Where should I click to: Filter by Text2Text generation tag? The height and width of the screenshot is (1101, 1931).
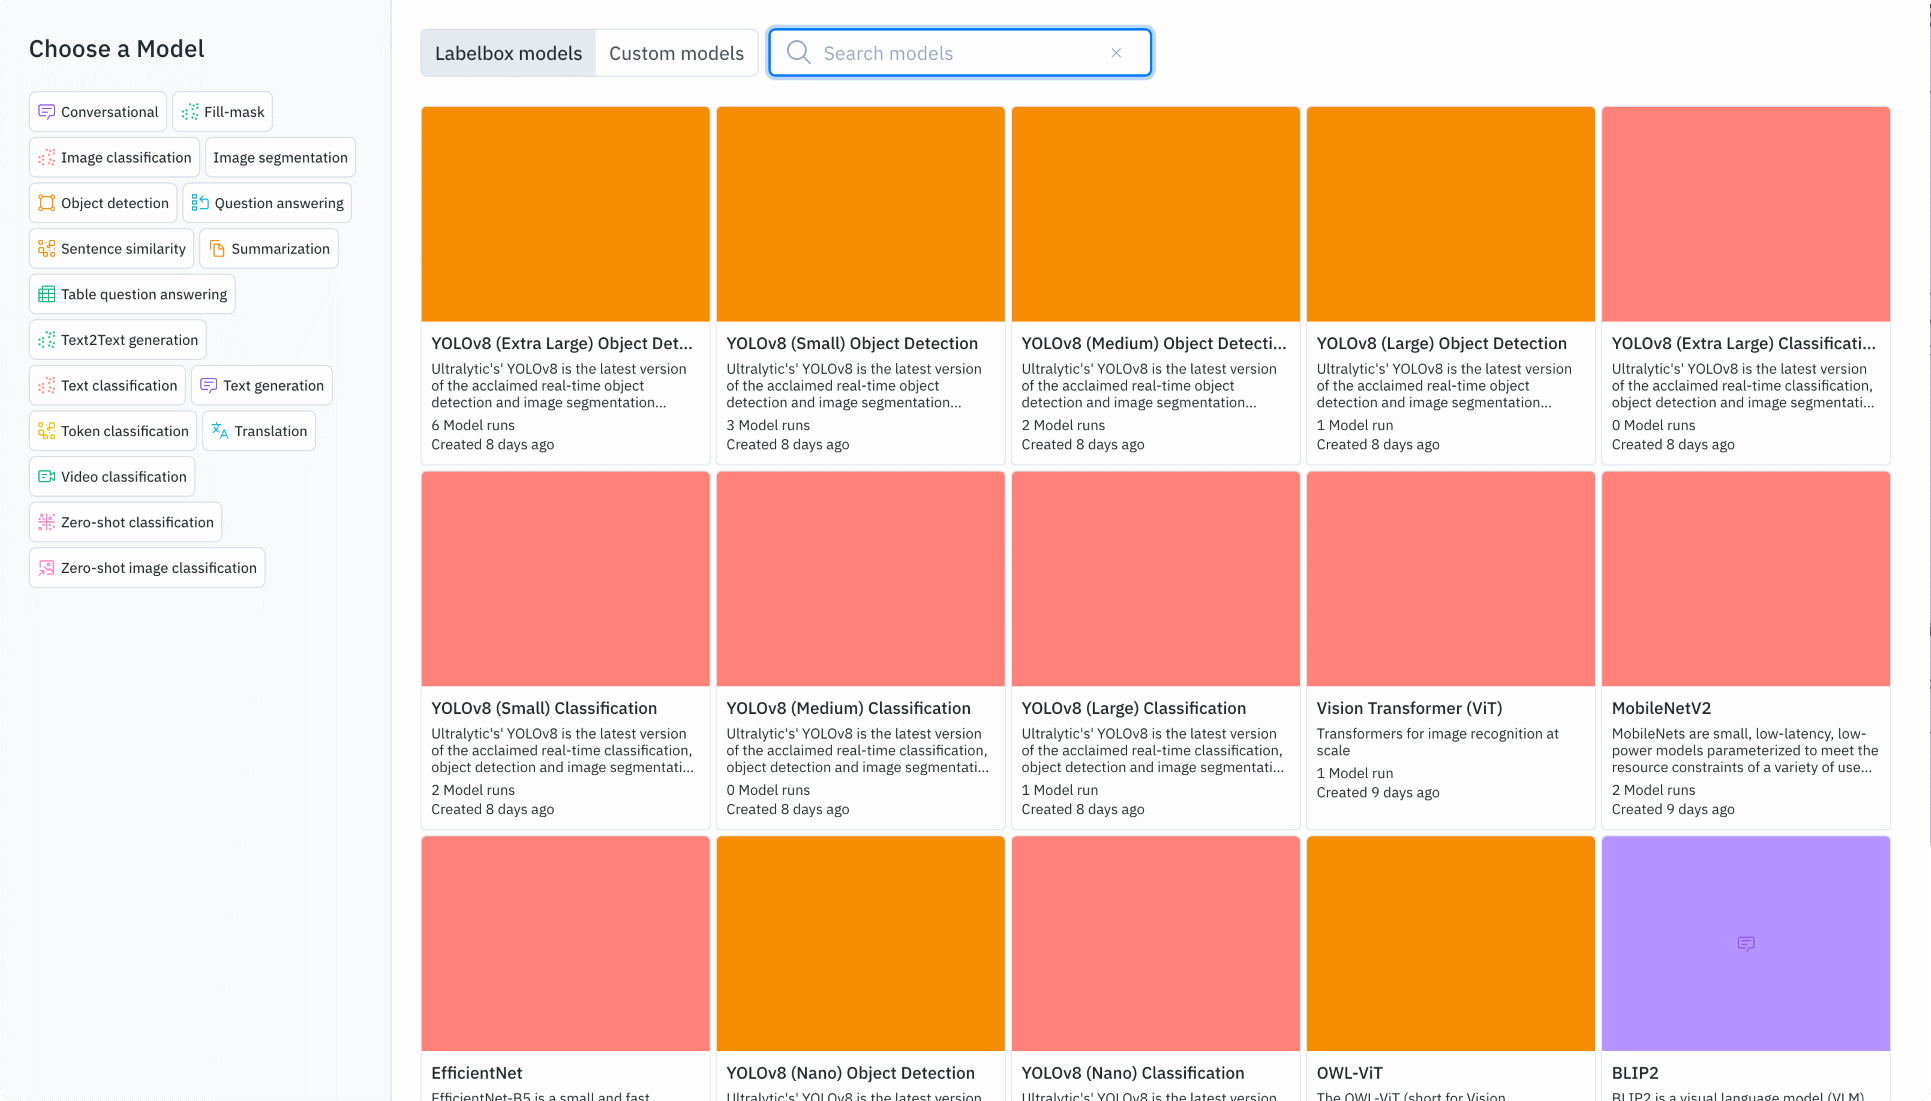(118, 340)
